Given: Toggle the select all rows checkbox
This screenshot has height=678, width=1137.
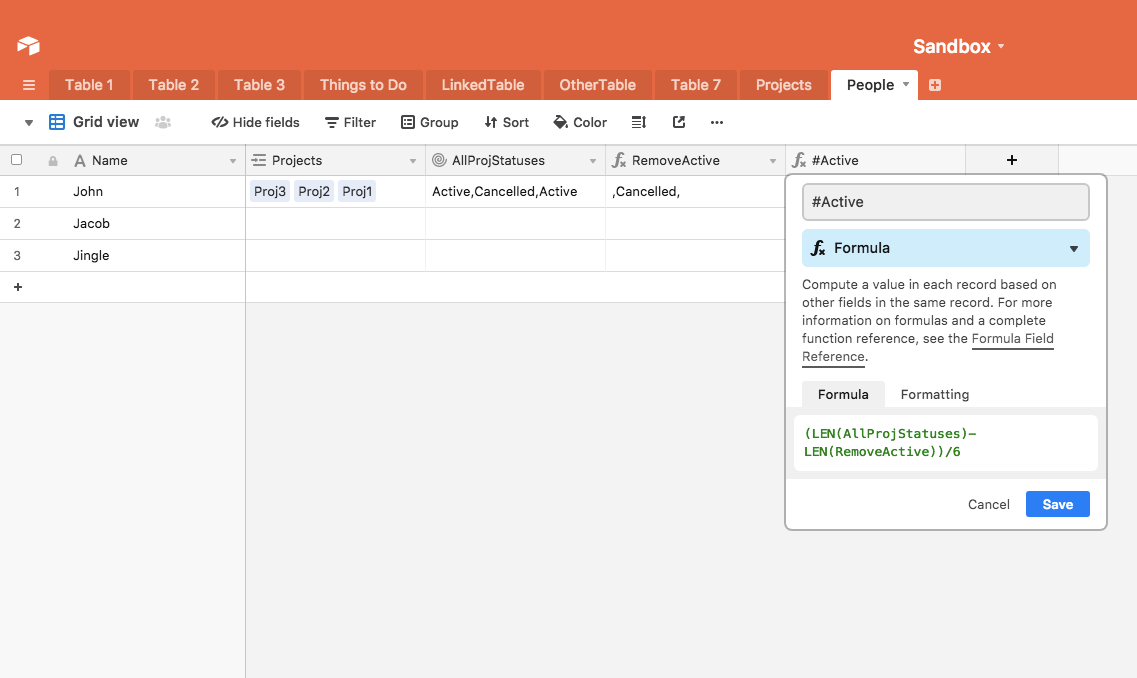Looking at the screenshot, I should coord(17,160).
